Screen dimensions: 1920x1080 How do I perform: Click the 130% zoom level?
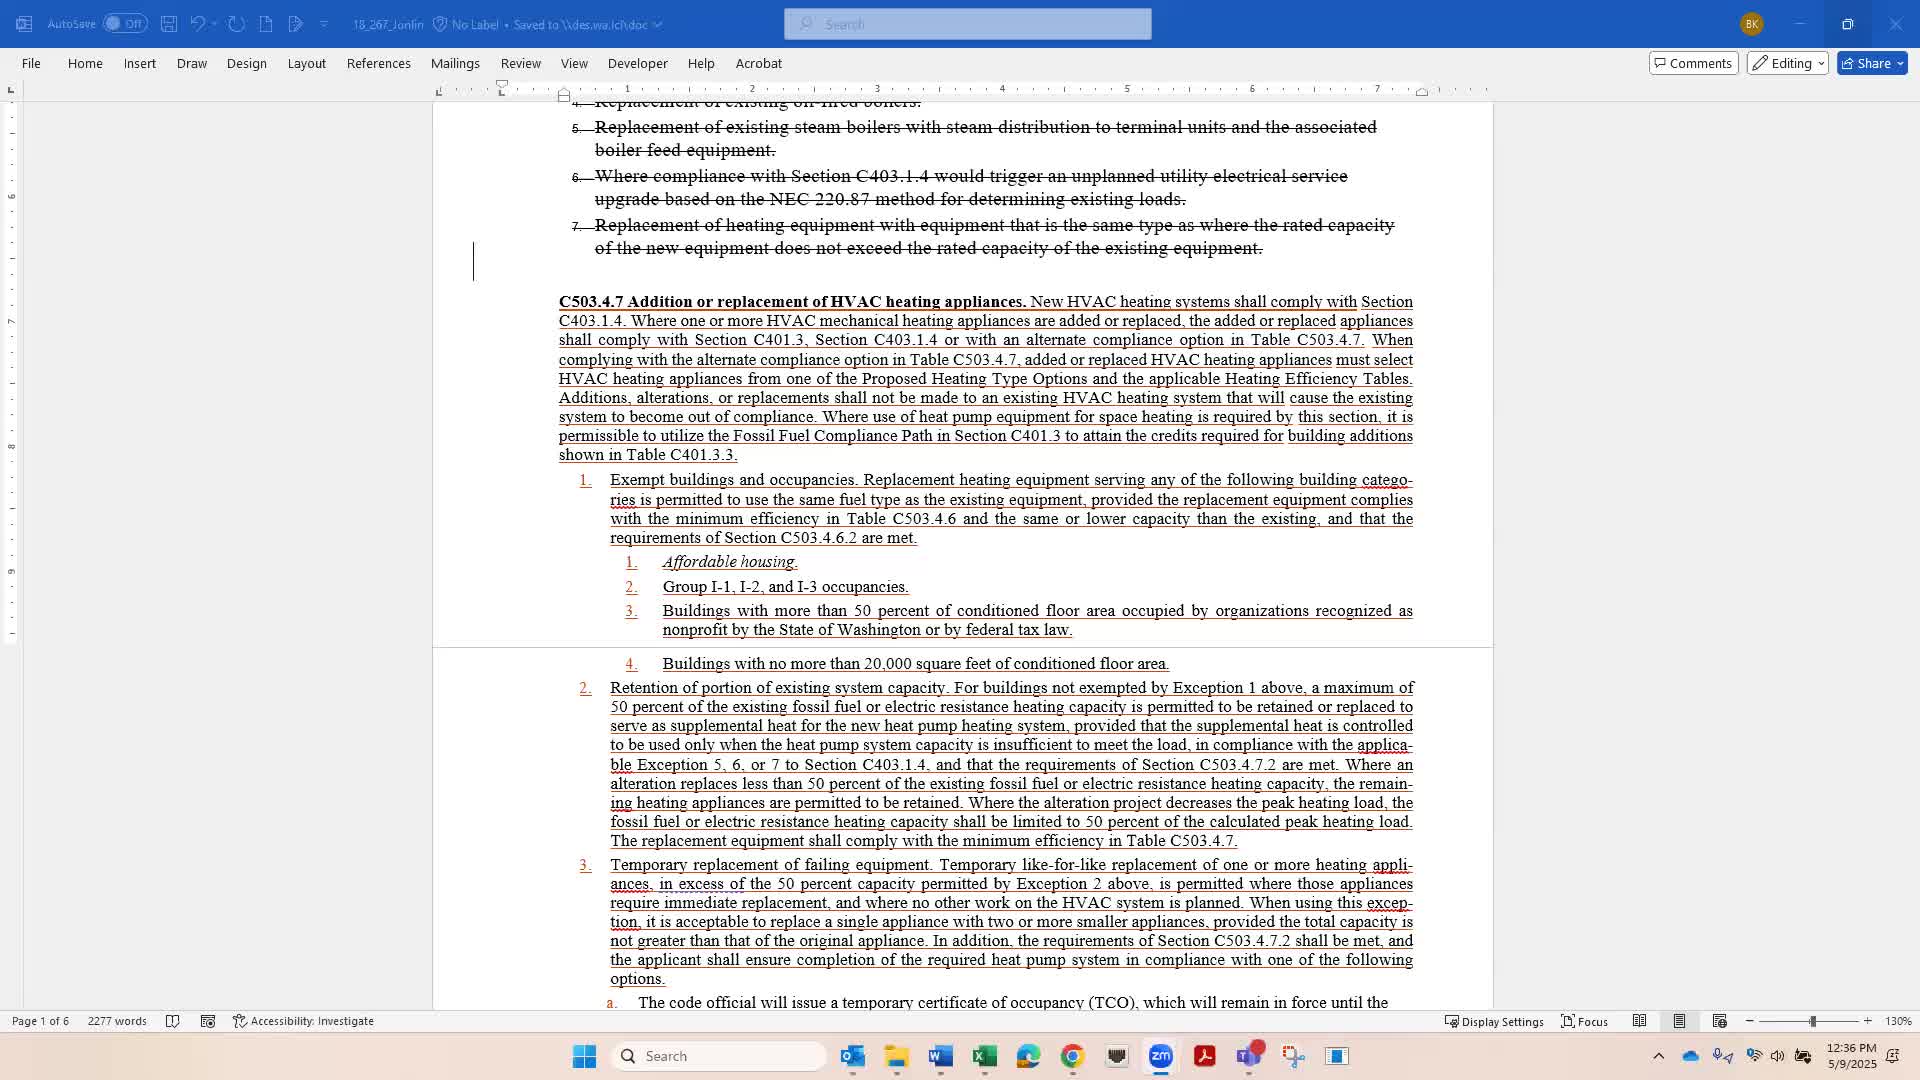1898,1021
